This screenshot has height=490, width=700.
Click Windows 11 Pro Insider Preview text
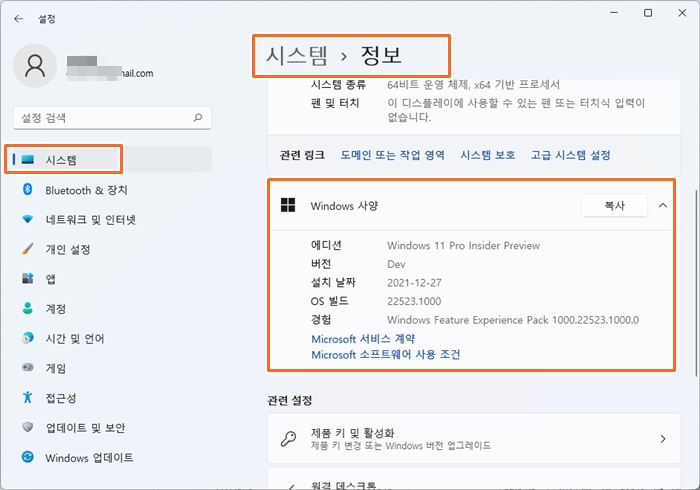tap(463, 245)
